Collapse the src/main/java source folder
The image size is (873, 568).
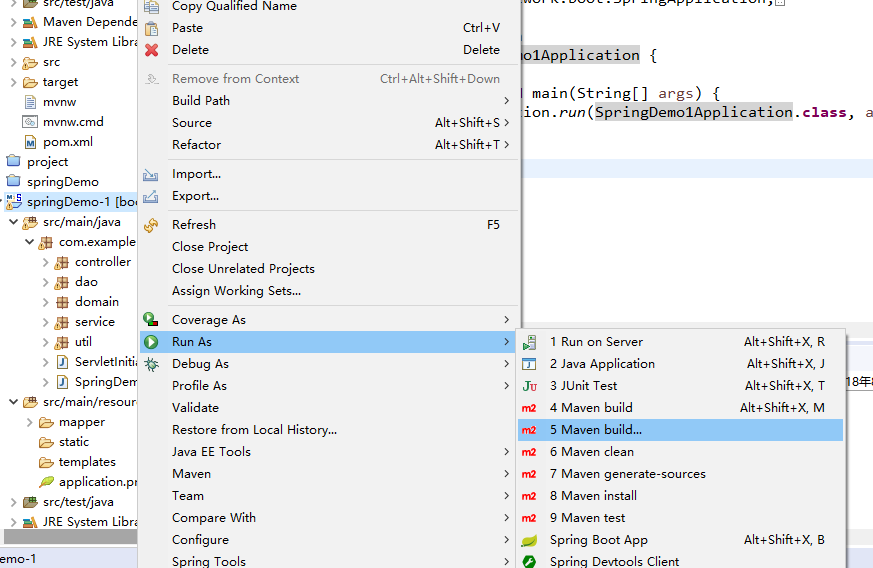click(x=13, y=222)
